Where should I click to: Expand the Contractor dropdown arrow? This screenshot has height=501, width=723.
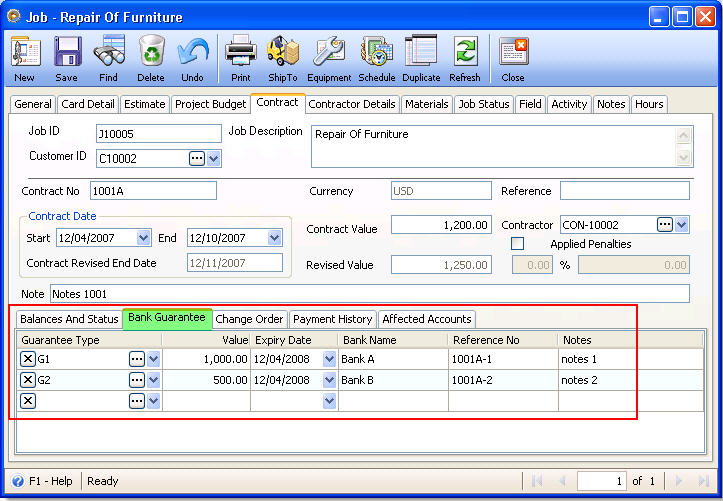point(682,225)
